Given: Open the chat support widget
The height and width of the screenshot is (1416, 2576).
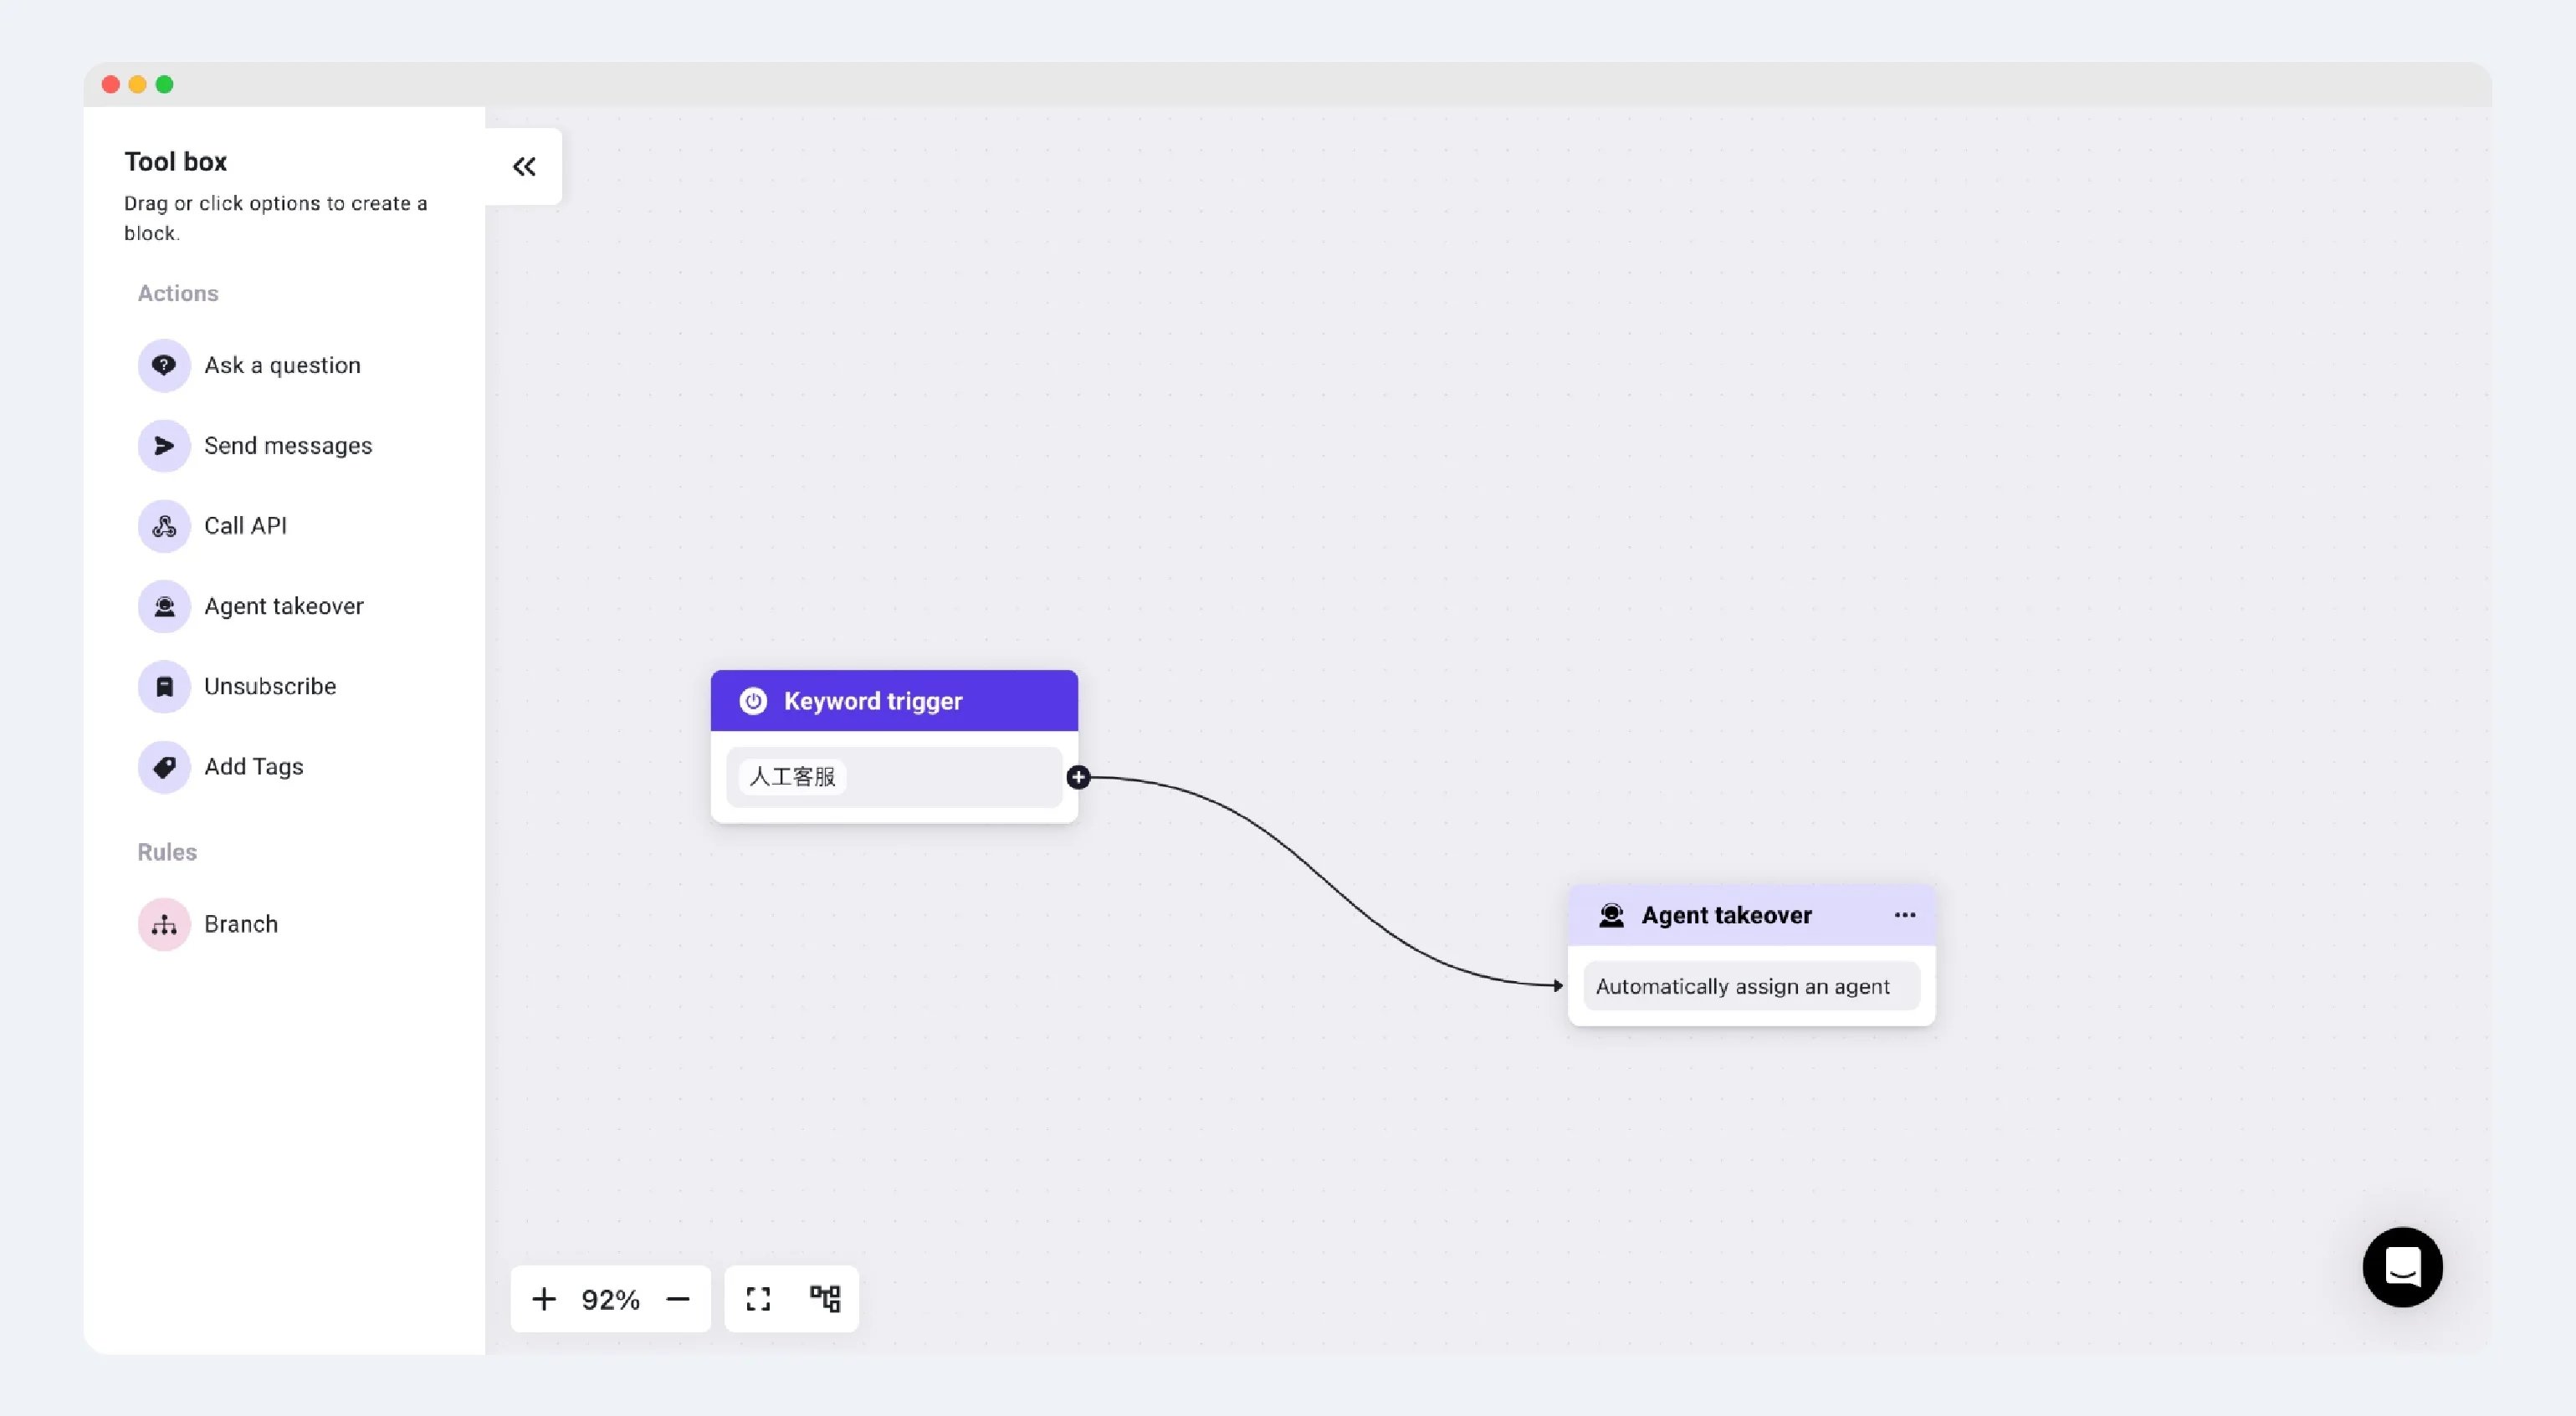Looking at the screenshot, I should point(2402,1267).
